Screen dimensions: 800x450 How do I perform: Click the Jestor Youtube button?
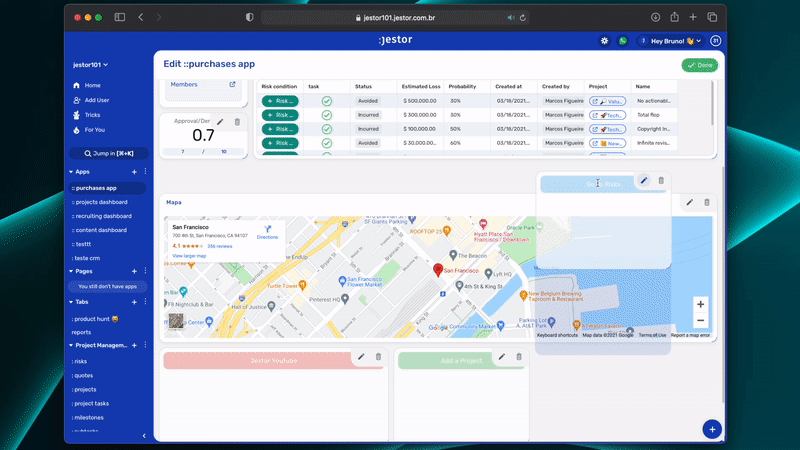pyautogui.click(x=273, y=360)
